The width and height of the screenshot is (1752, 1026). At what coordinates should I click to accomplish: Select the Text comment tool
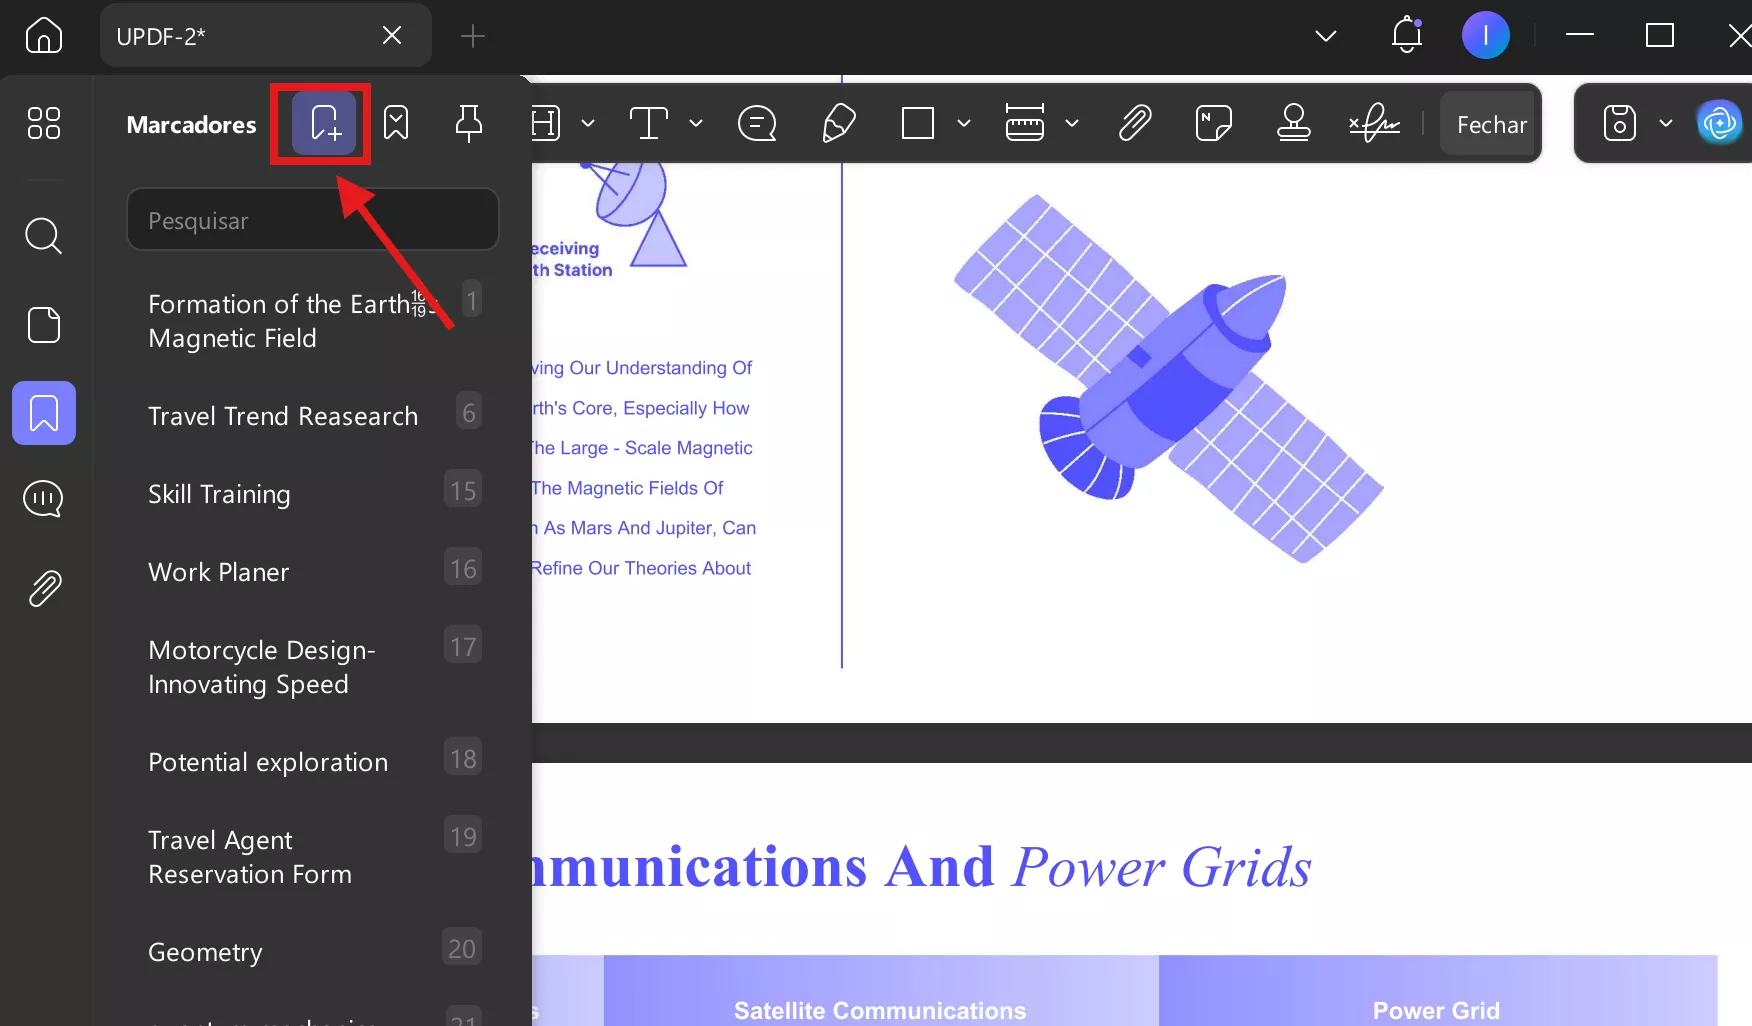[x=649, y=124]
